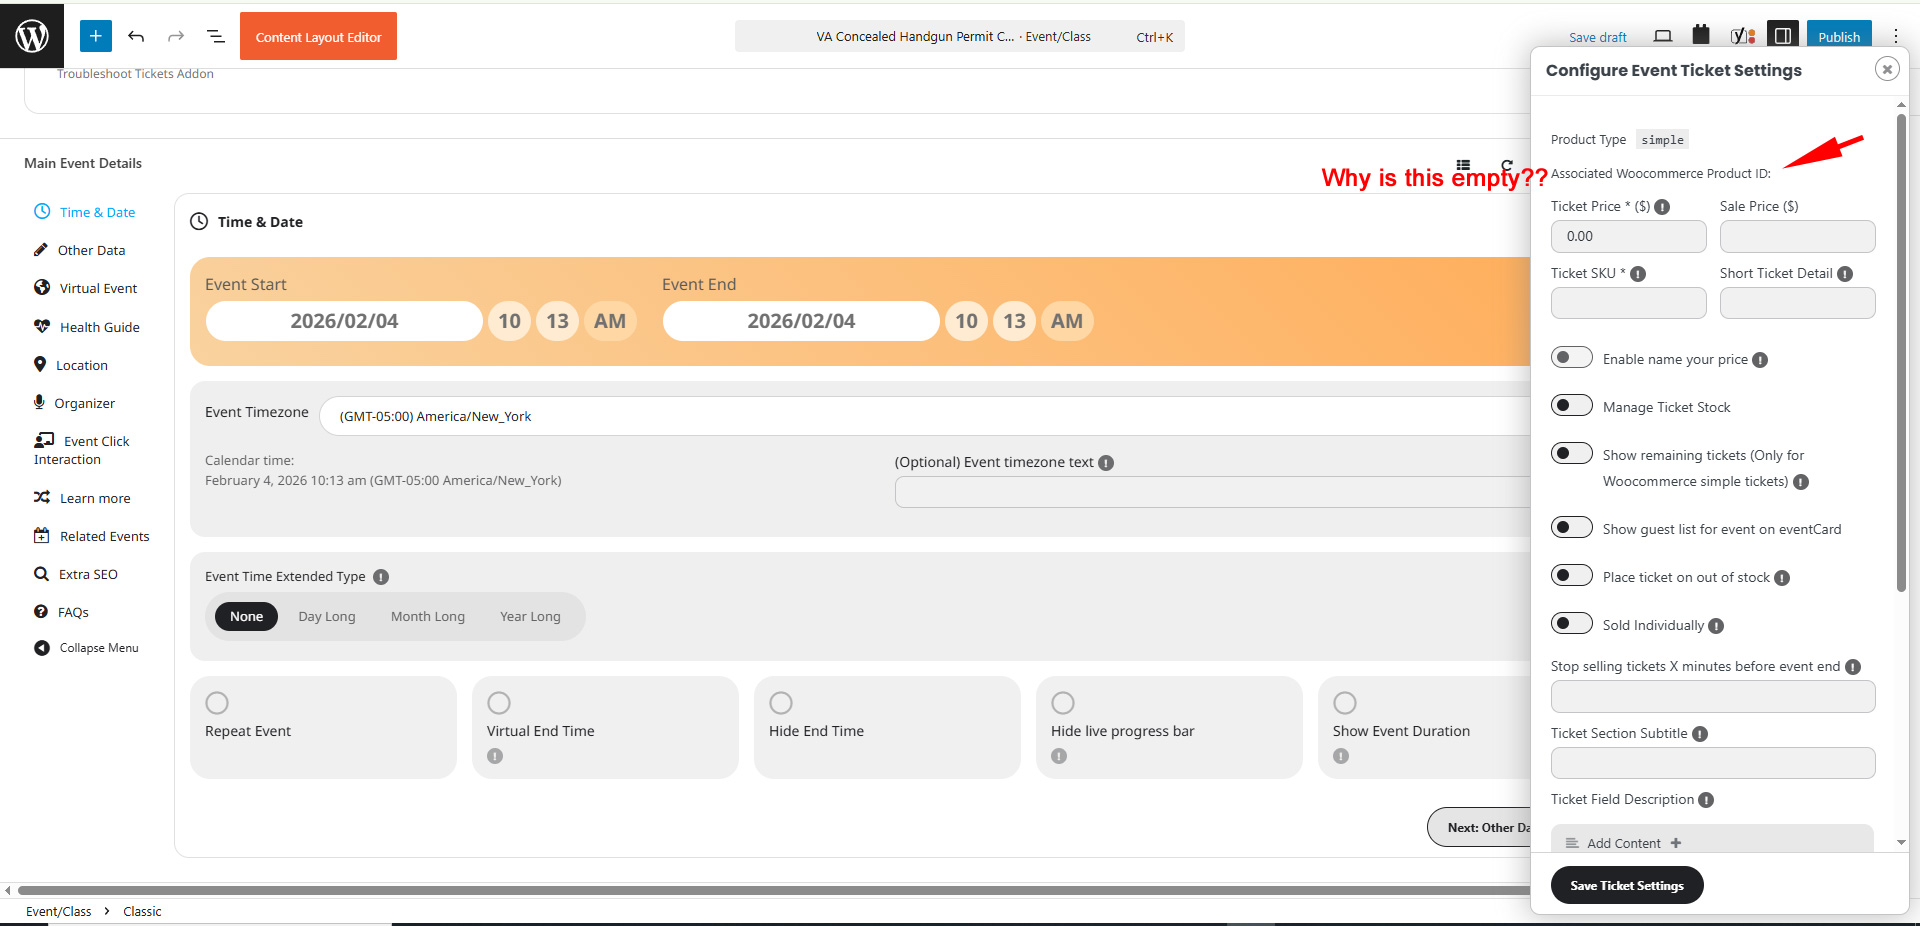The width and height of the screenshot is (1920, 926).
Task: Open the three-dot options menu
Action: point(1895,36)
